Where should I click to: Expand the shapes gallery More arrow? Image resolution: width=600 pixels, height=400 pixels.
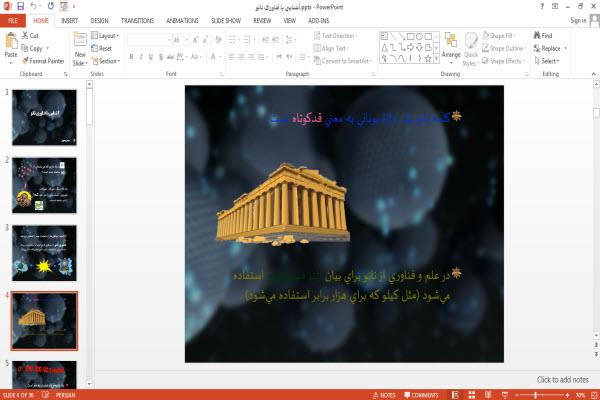tap(436, 59)
